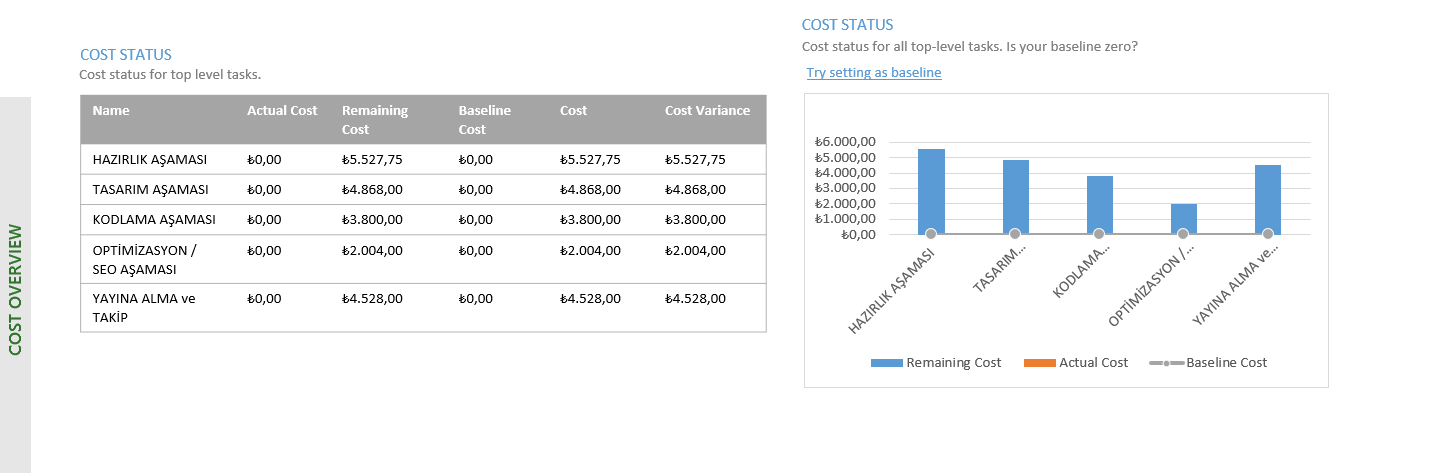Select the HAZIRLIK AŞAMASI table row name
This screenshot has height=473, width=1432.
[x=150, y=159]
